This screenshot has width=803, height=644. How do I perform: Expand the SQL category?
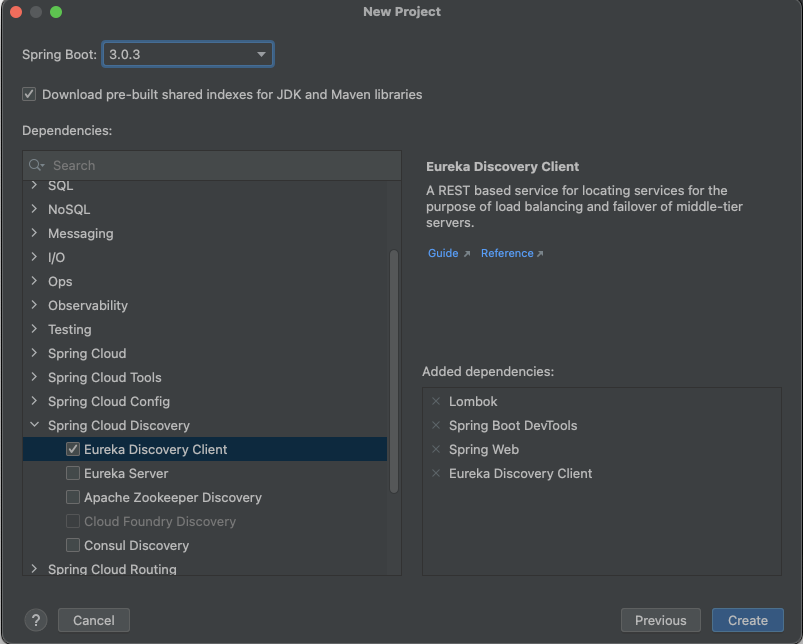pos(34,185)
